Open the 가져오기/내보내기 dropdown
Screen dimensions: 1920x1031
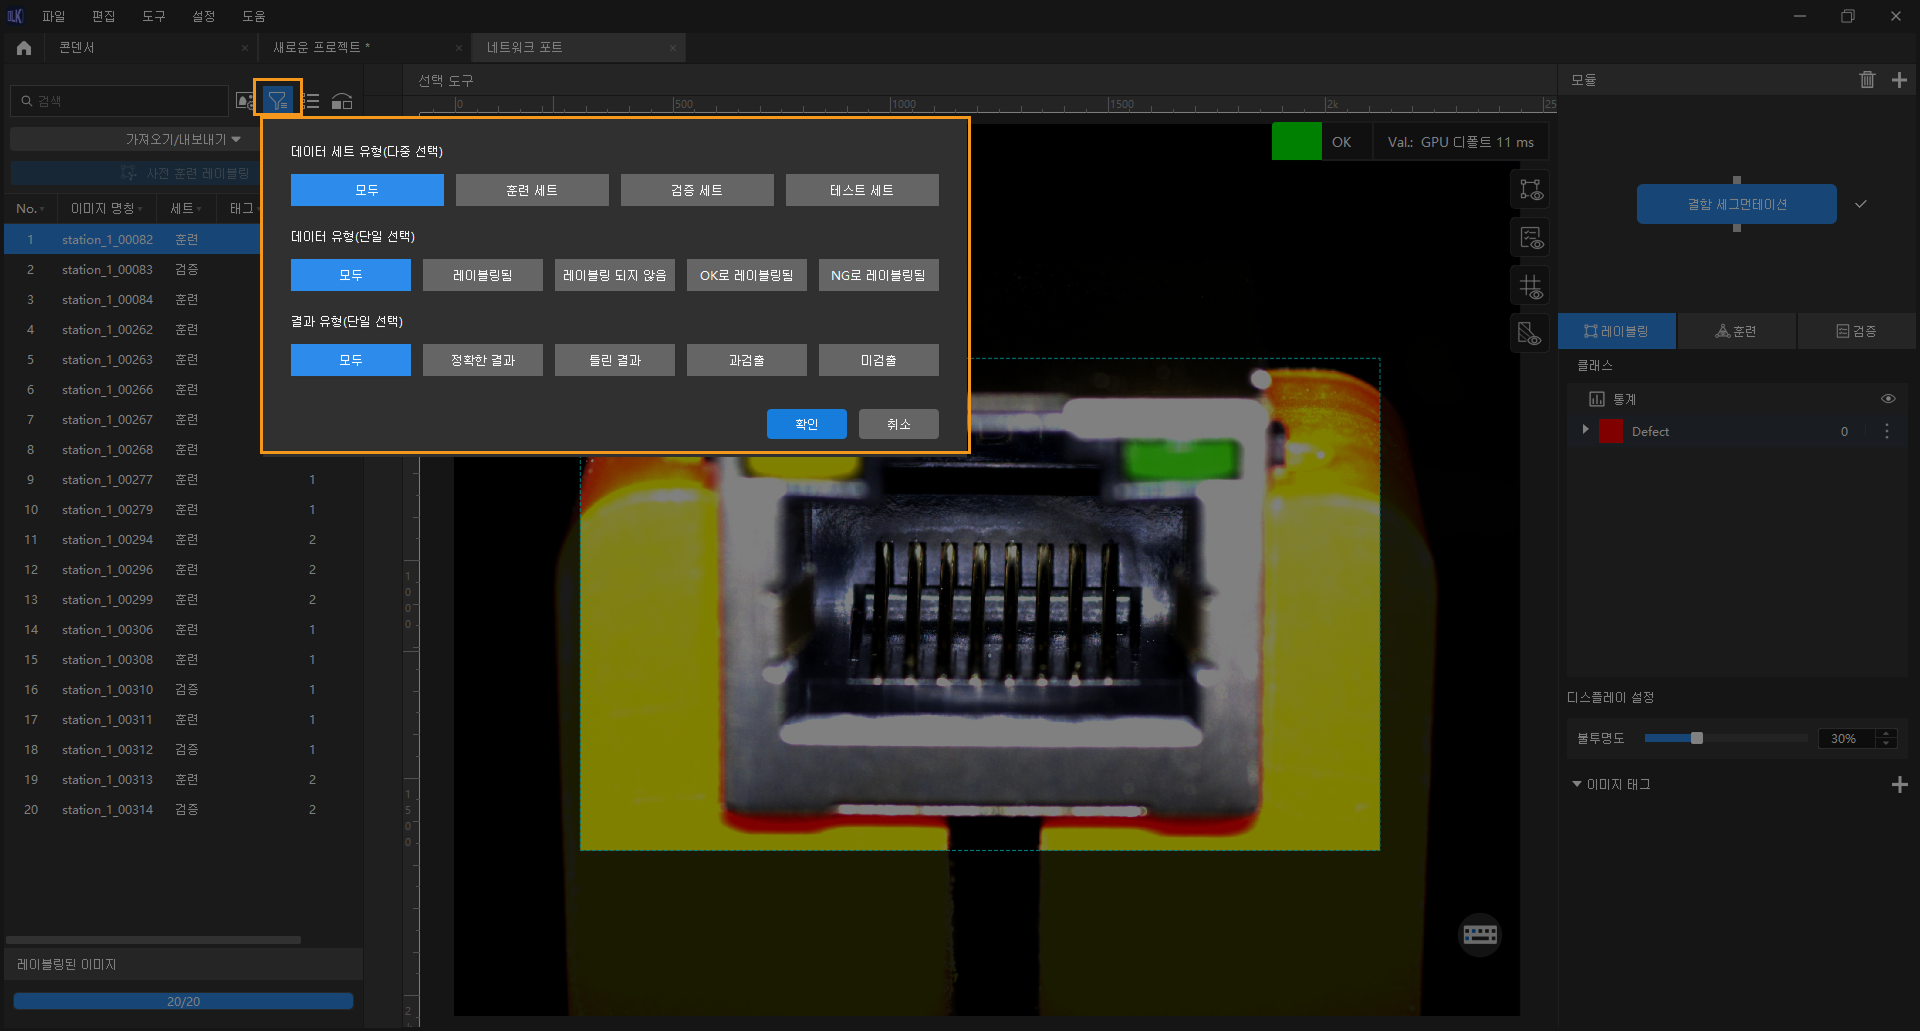point(183,139)
